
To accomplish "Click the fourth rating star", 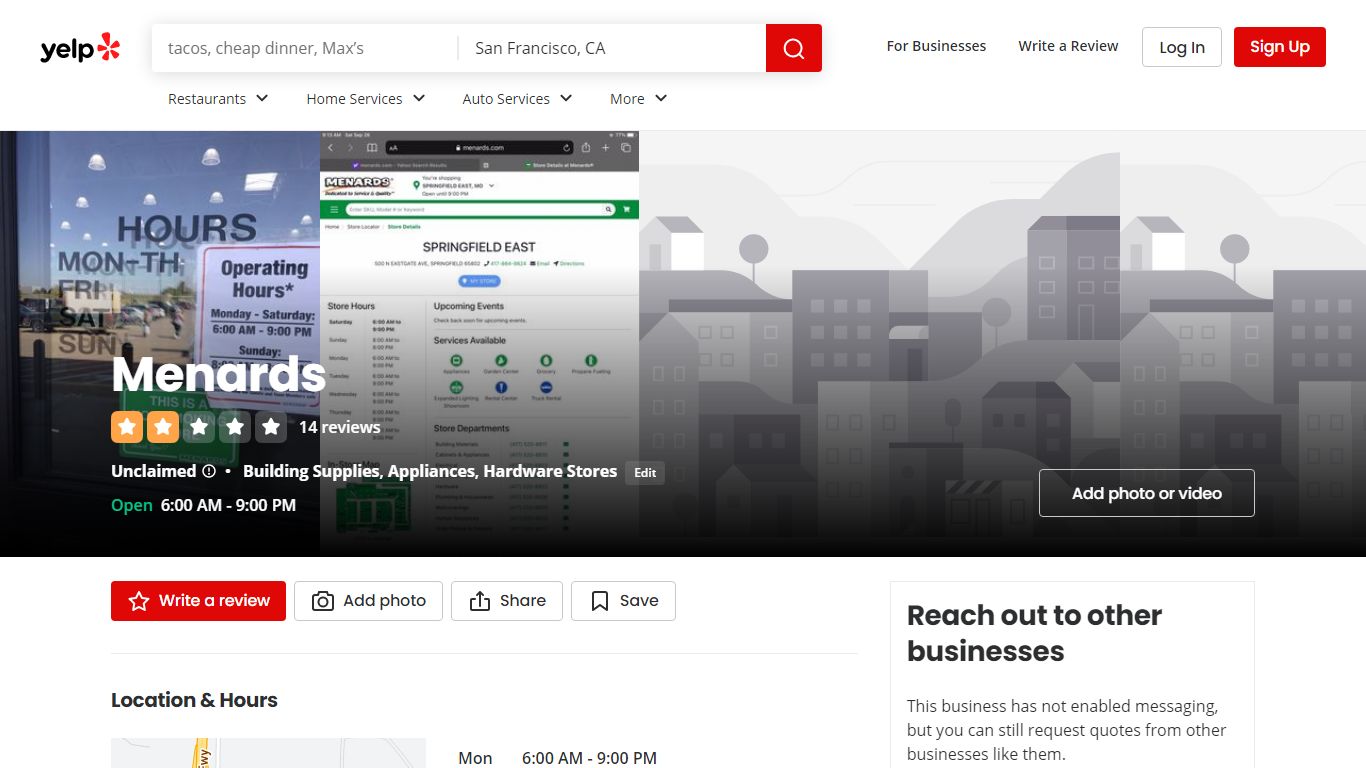I will tap(235, 427).
